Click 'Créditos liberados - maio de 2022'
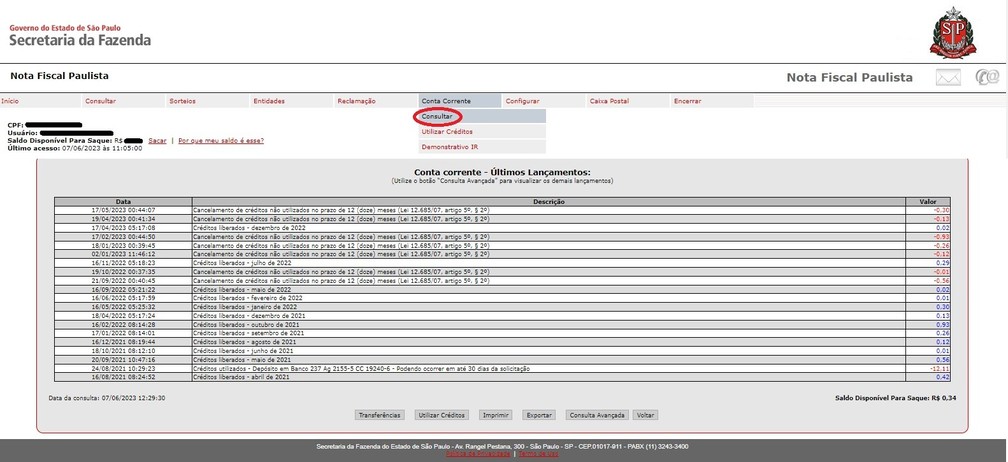This screenshot has height=462, width=1008. [x=242, y=290]
